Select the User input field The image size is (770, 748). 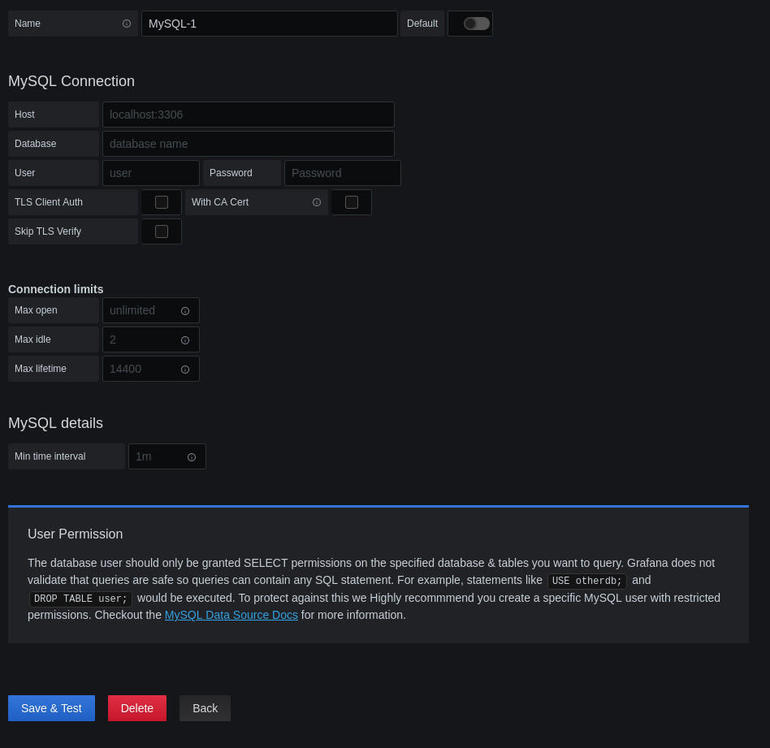pos(151,173)
